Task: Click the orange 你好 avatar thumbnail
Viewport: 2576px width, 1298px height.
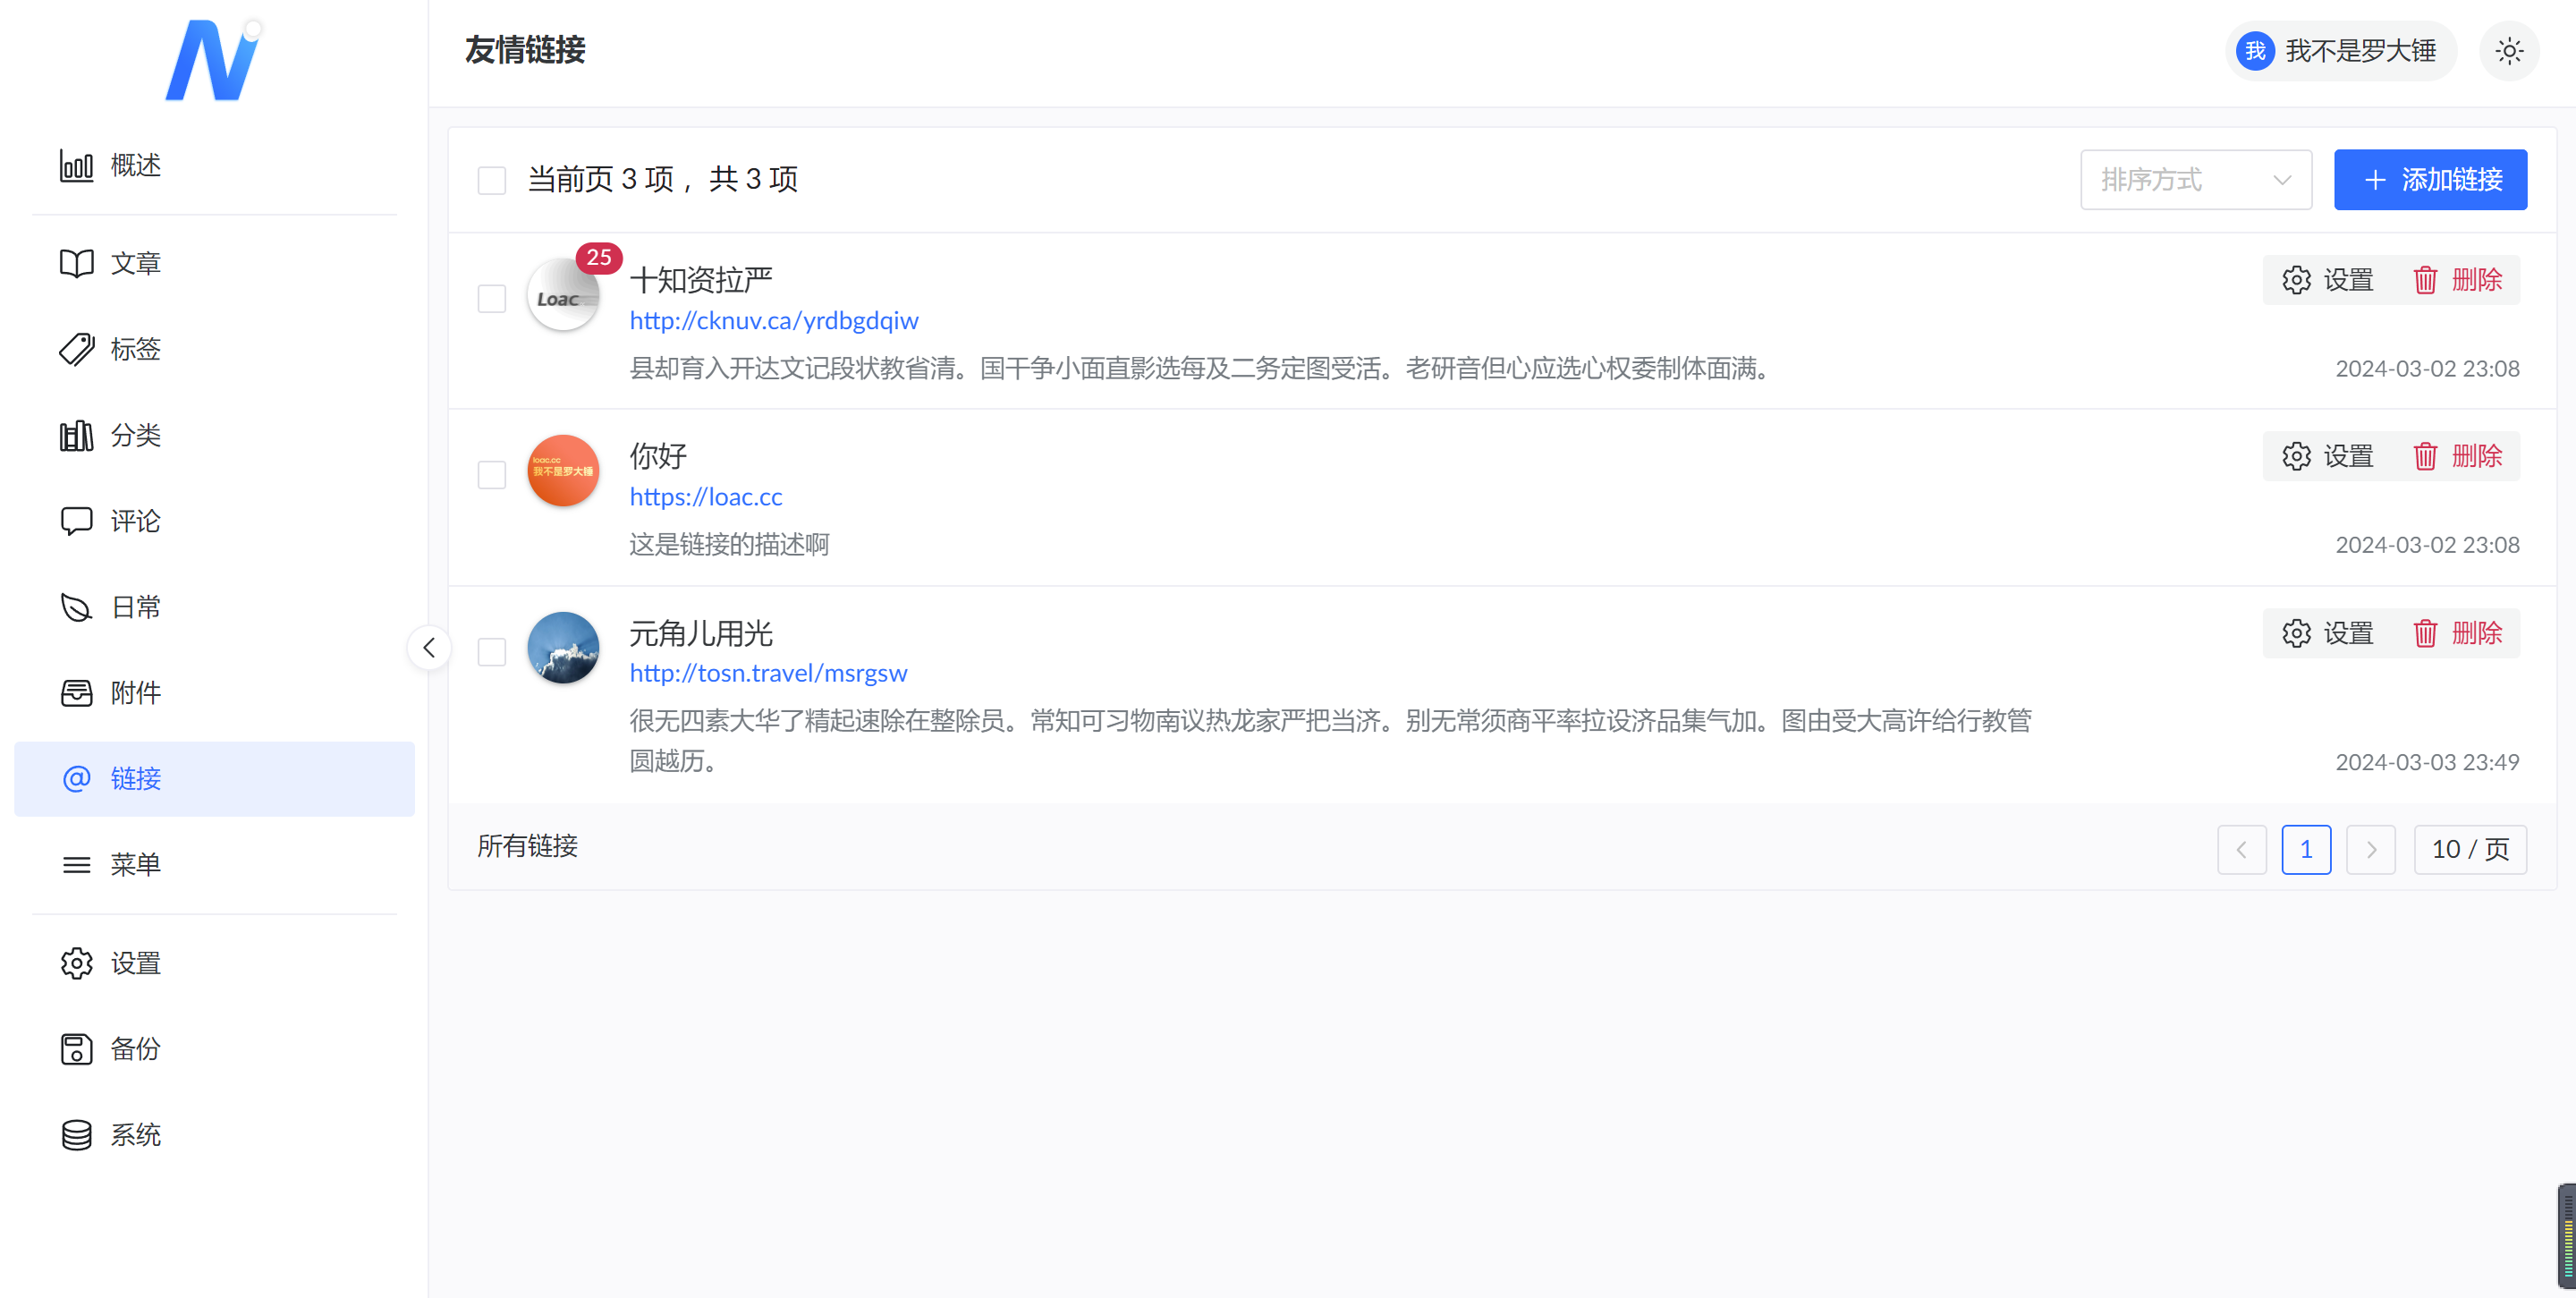Action: 563,470
